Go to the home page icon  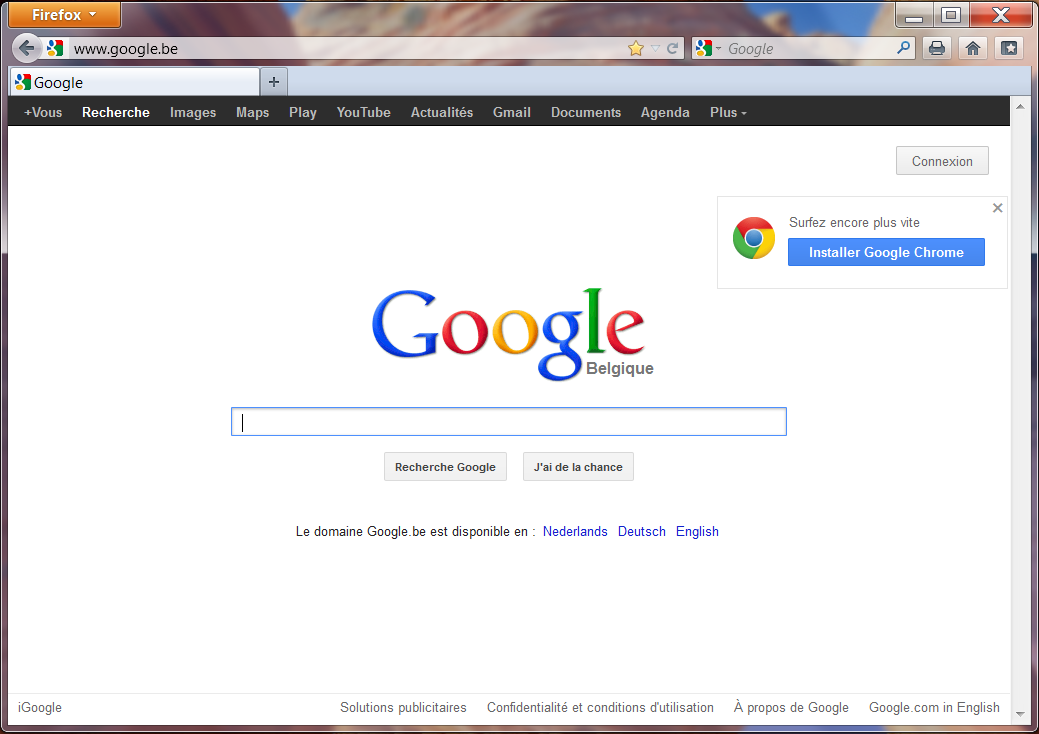[973, 48]
